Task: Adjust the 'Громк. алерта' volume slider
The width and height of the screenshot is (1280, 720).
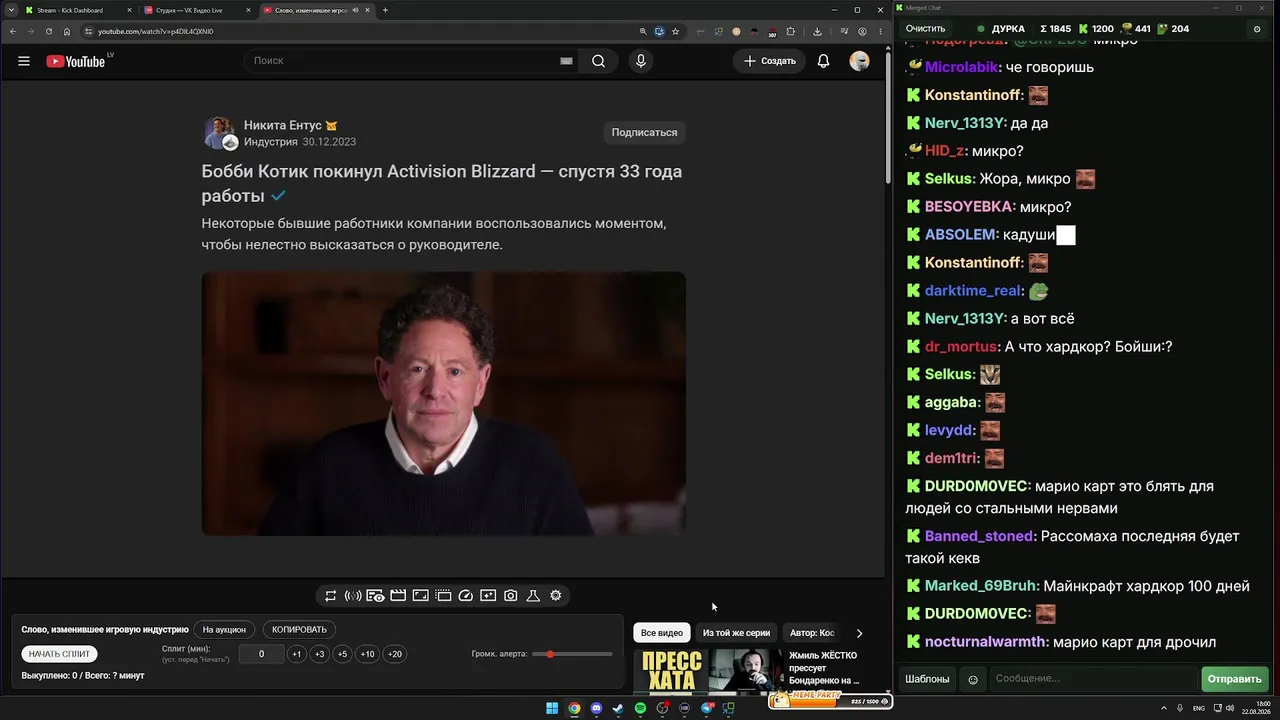Action: coord(572,654)
